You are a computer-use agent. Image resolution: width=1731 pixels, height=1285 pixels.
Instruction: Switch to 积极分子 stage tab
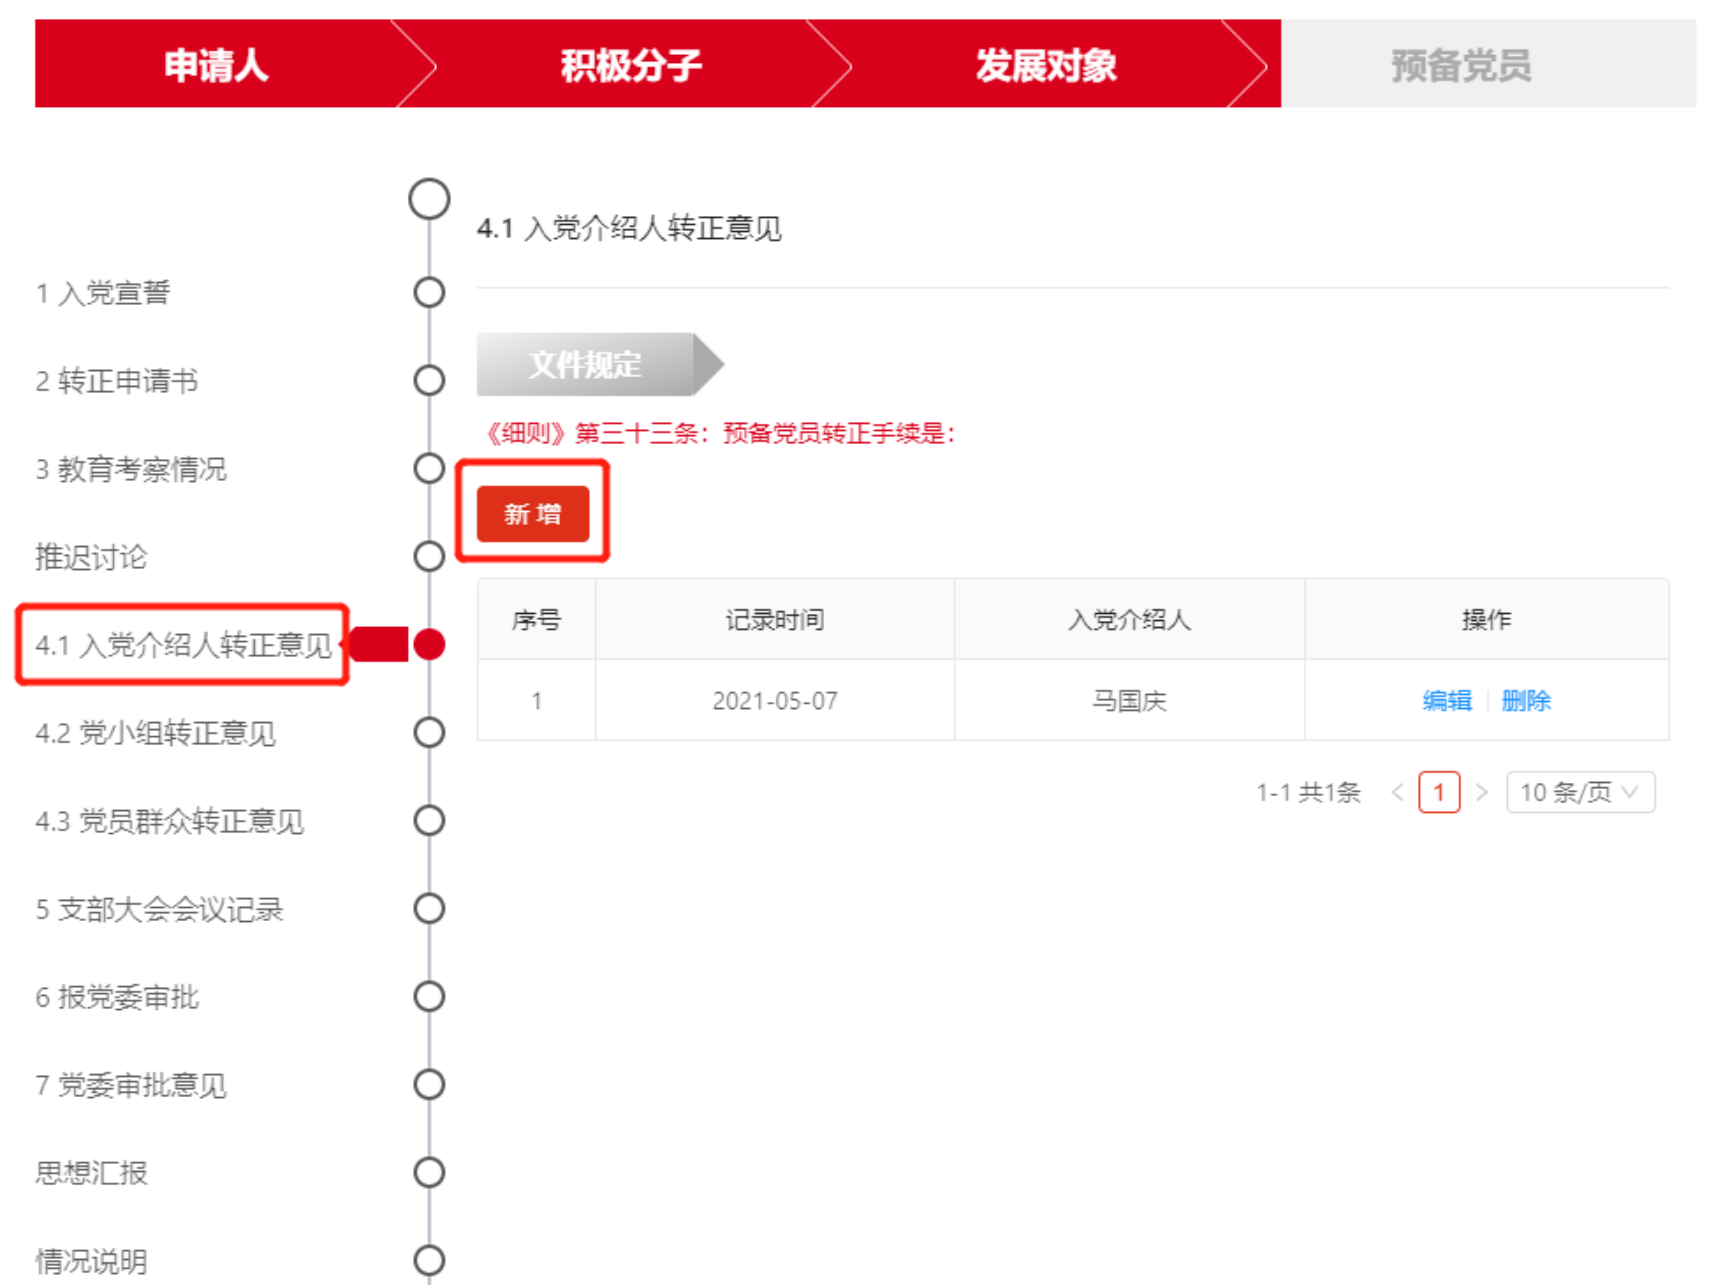coord(630,65)
